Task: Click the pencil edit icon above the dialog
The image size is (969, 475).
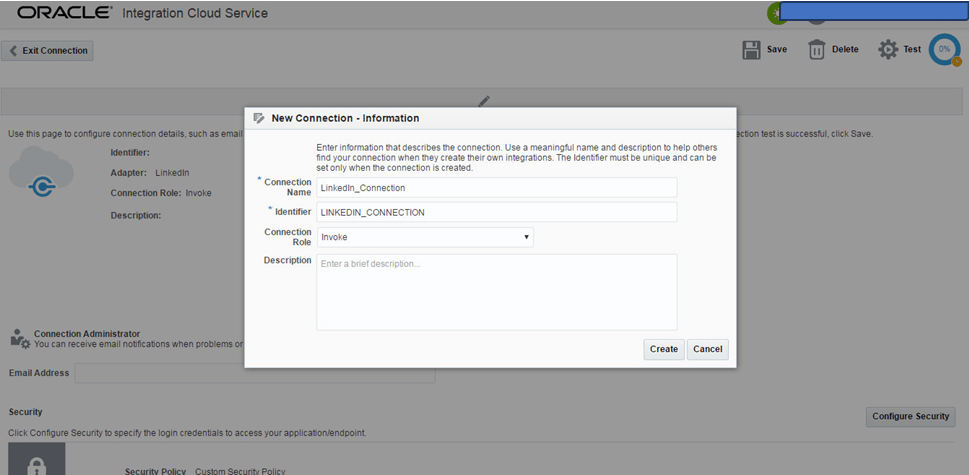Action: point(484,101)
